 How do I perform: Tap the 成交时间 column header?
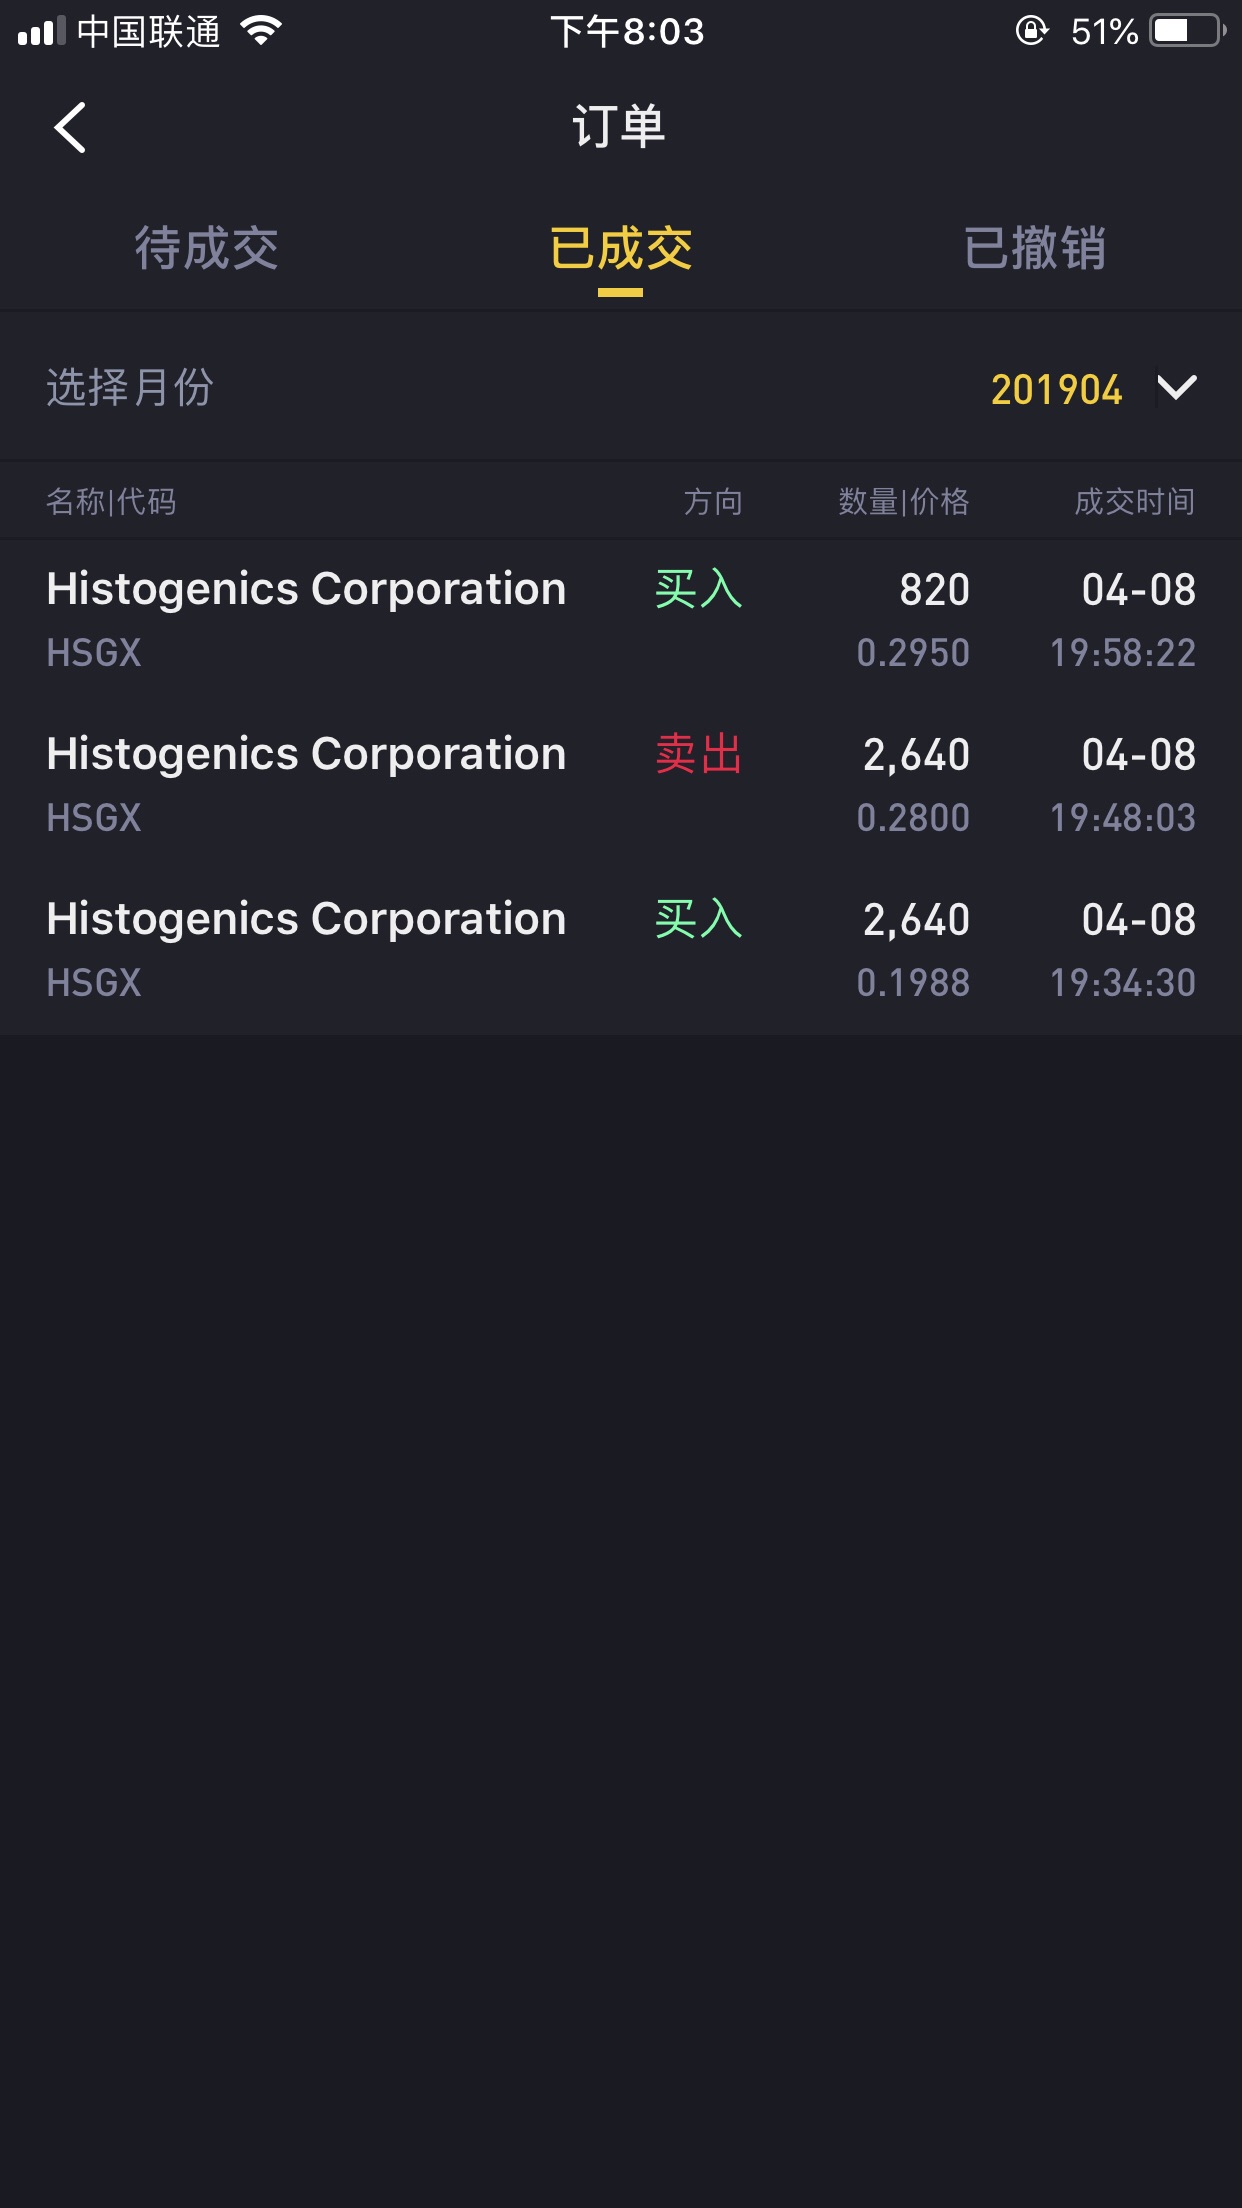point(1134,501)
